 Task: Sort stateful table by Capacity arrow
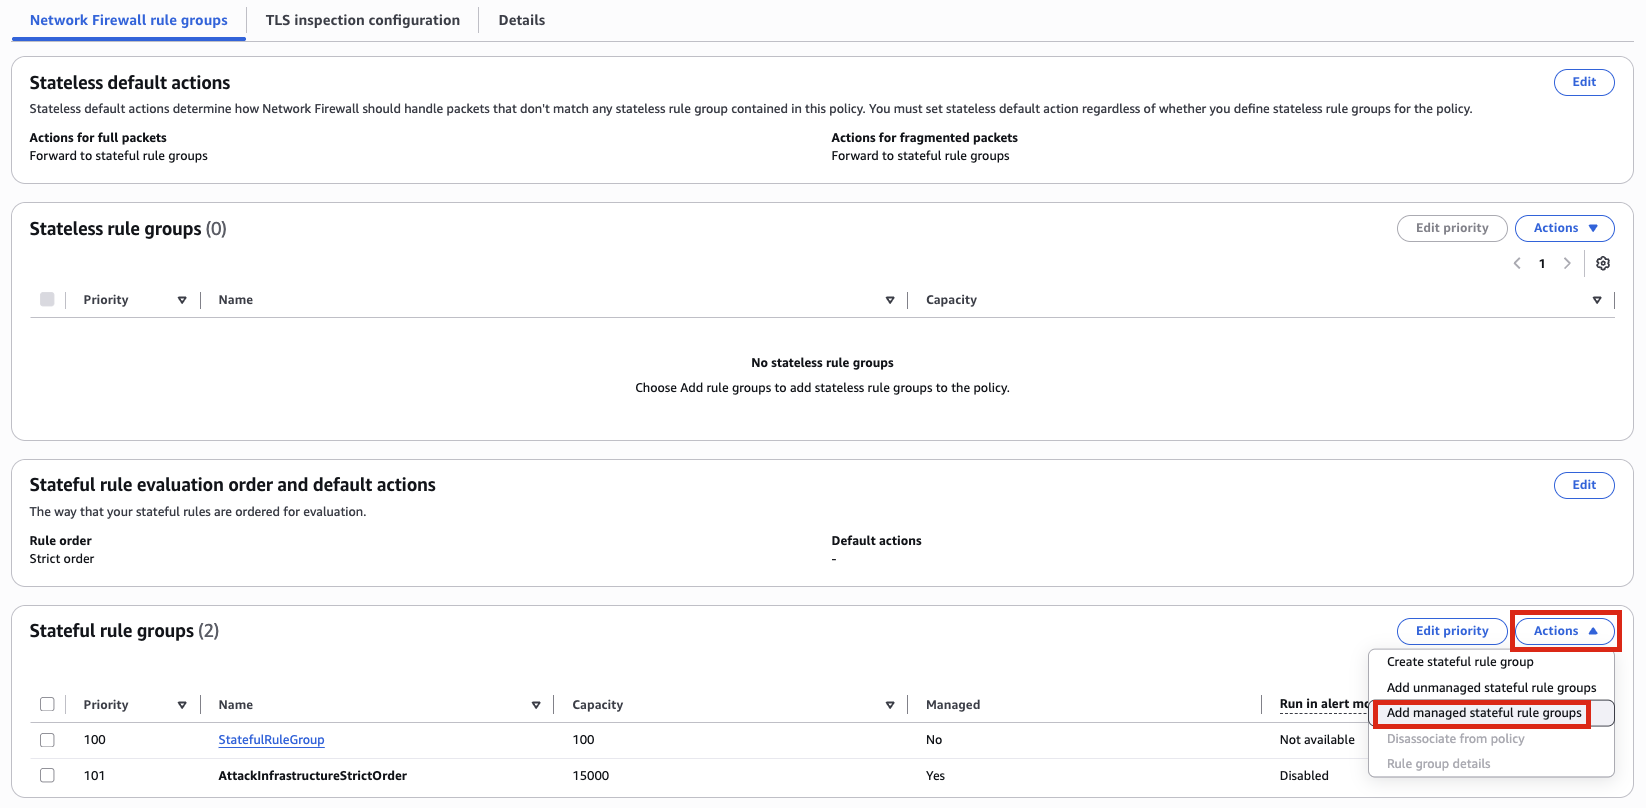click(889, 705)
